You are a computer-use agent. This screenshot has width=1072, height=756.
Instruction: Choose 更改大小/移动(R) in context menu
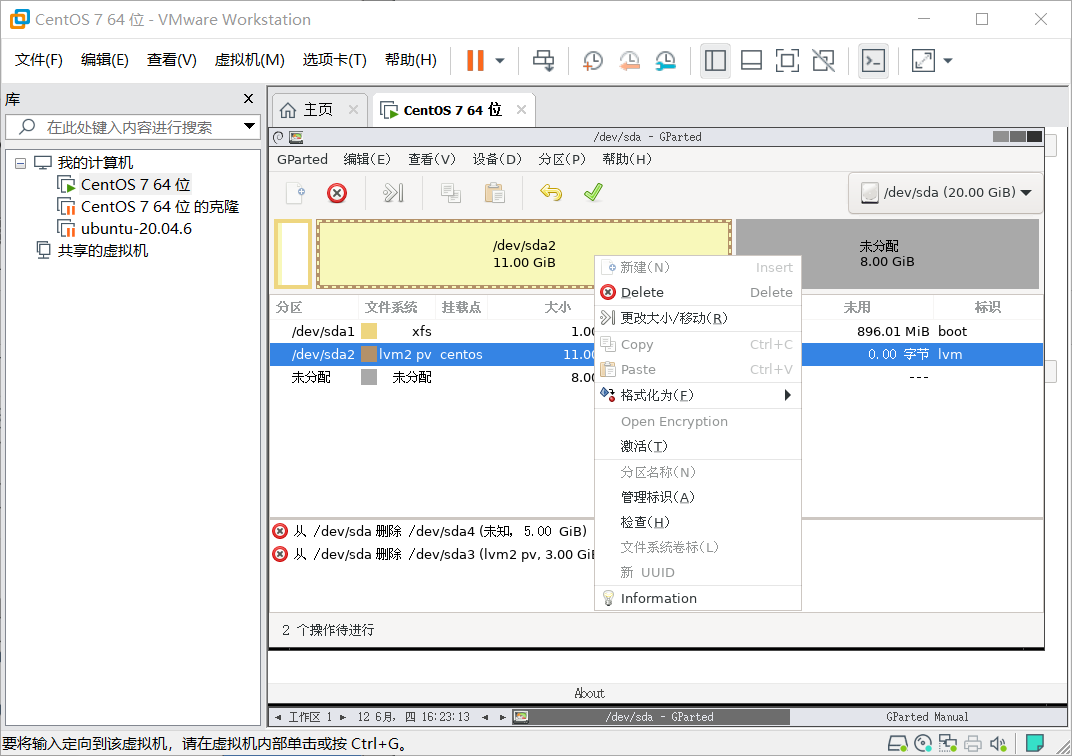pyautogui.click(x=697, y=318)
